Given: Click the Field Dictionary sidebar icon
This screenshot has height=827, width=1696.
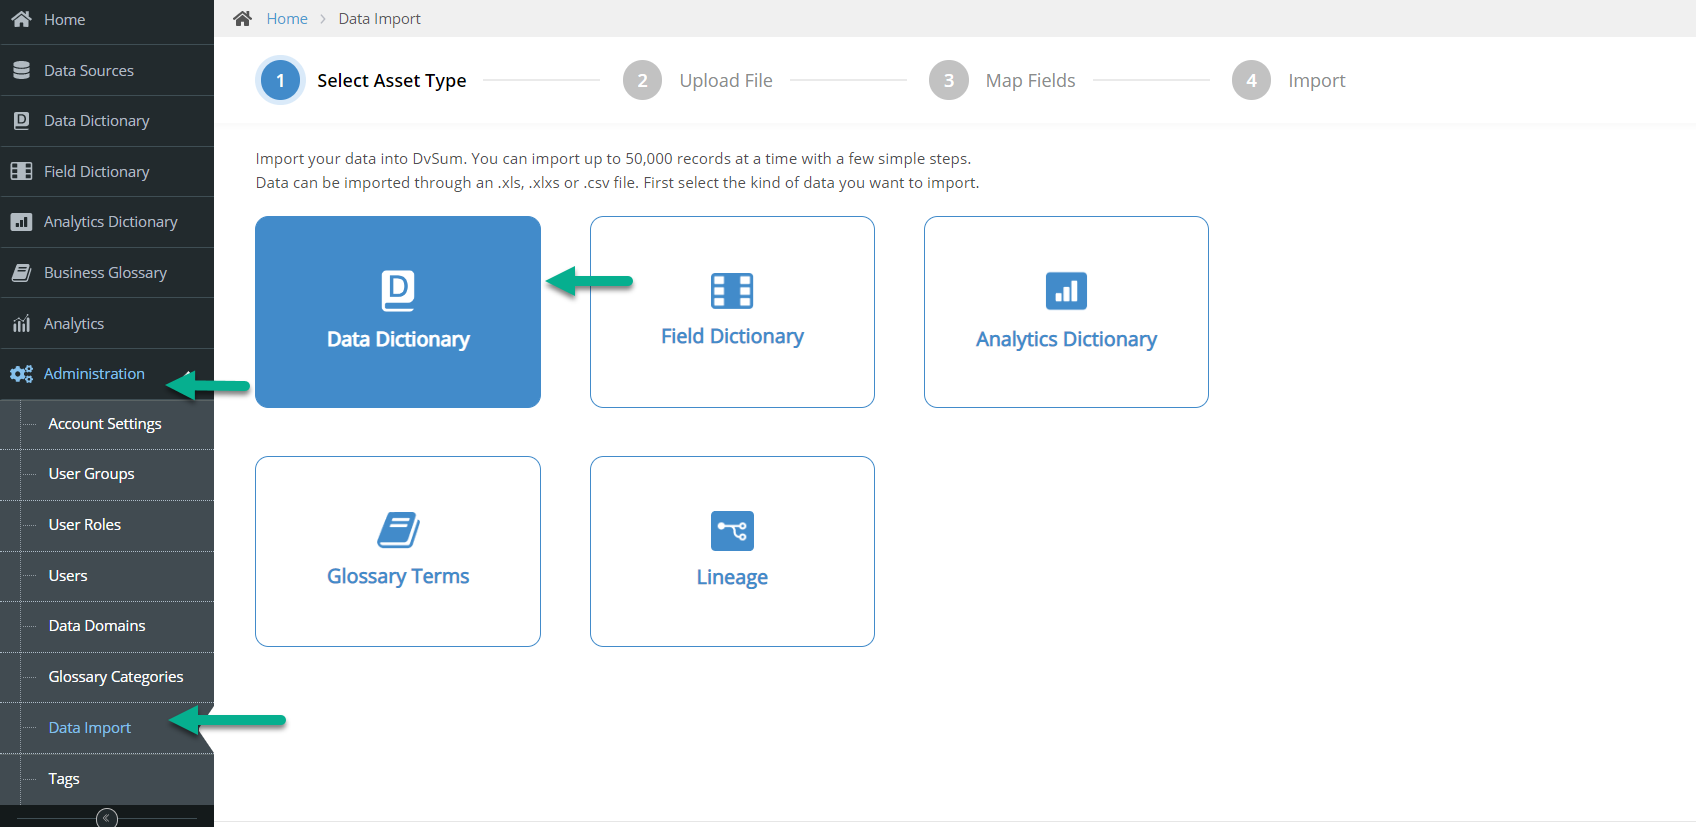Looking at the screenshot, I should point(21,171).
